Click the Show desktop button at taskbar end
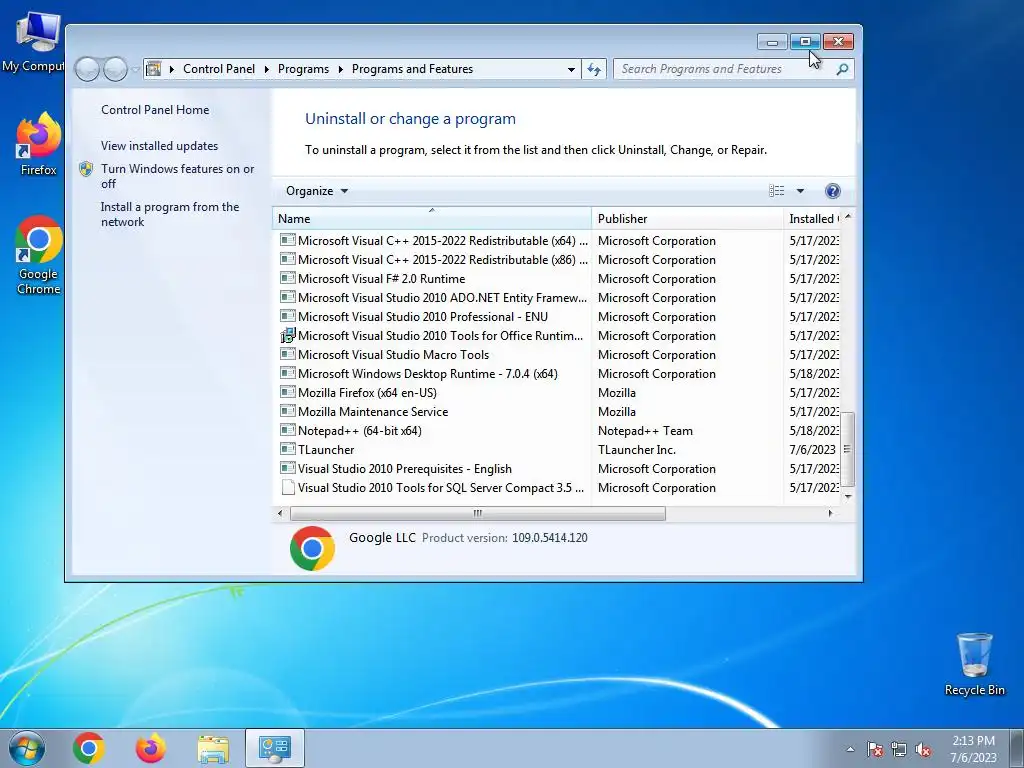 (x=1017, y=748)
